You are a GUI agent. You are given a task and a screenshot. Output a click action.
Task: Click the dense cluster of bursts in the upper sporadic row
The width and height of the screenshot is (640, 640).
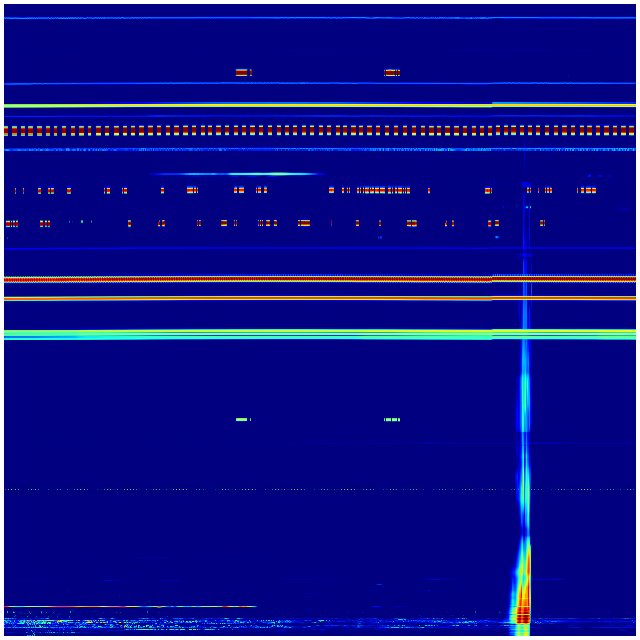tap(385, 190)
